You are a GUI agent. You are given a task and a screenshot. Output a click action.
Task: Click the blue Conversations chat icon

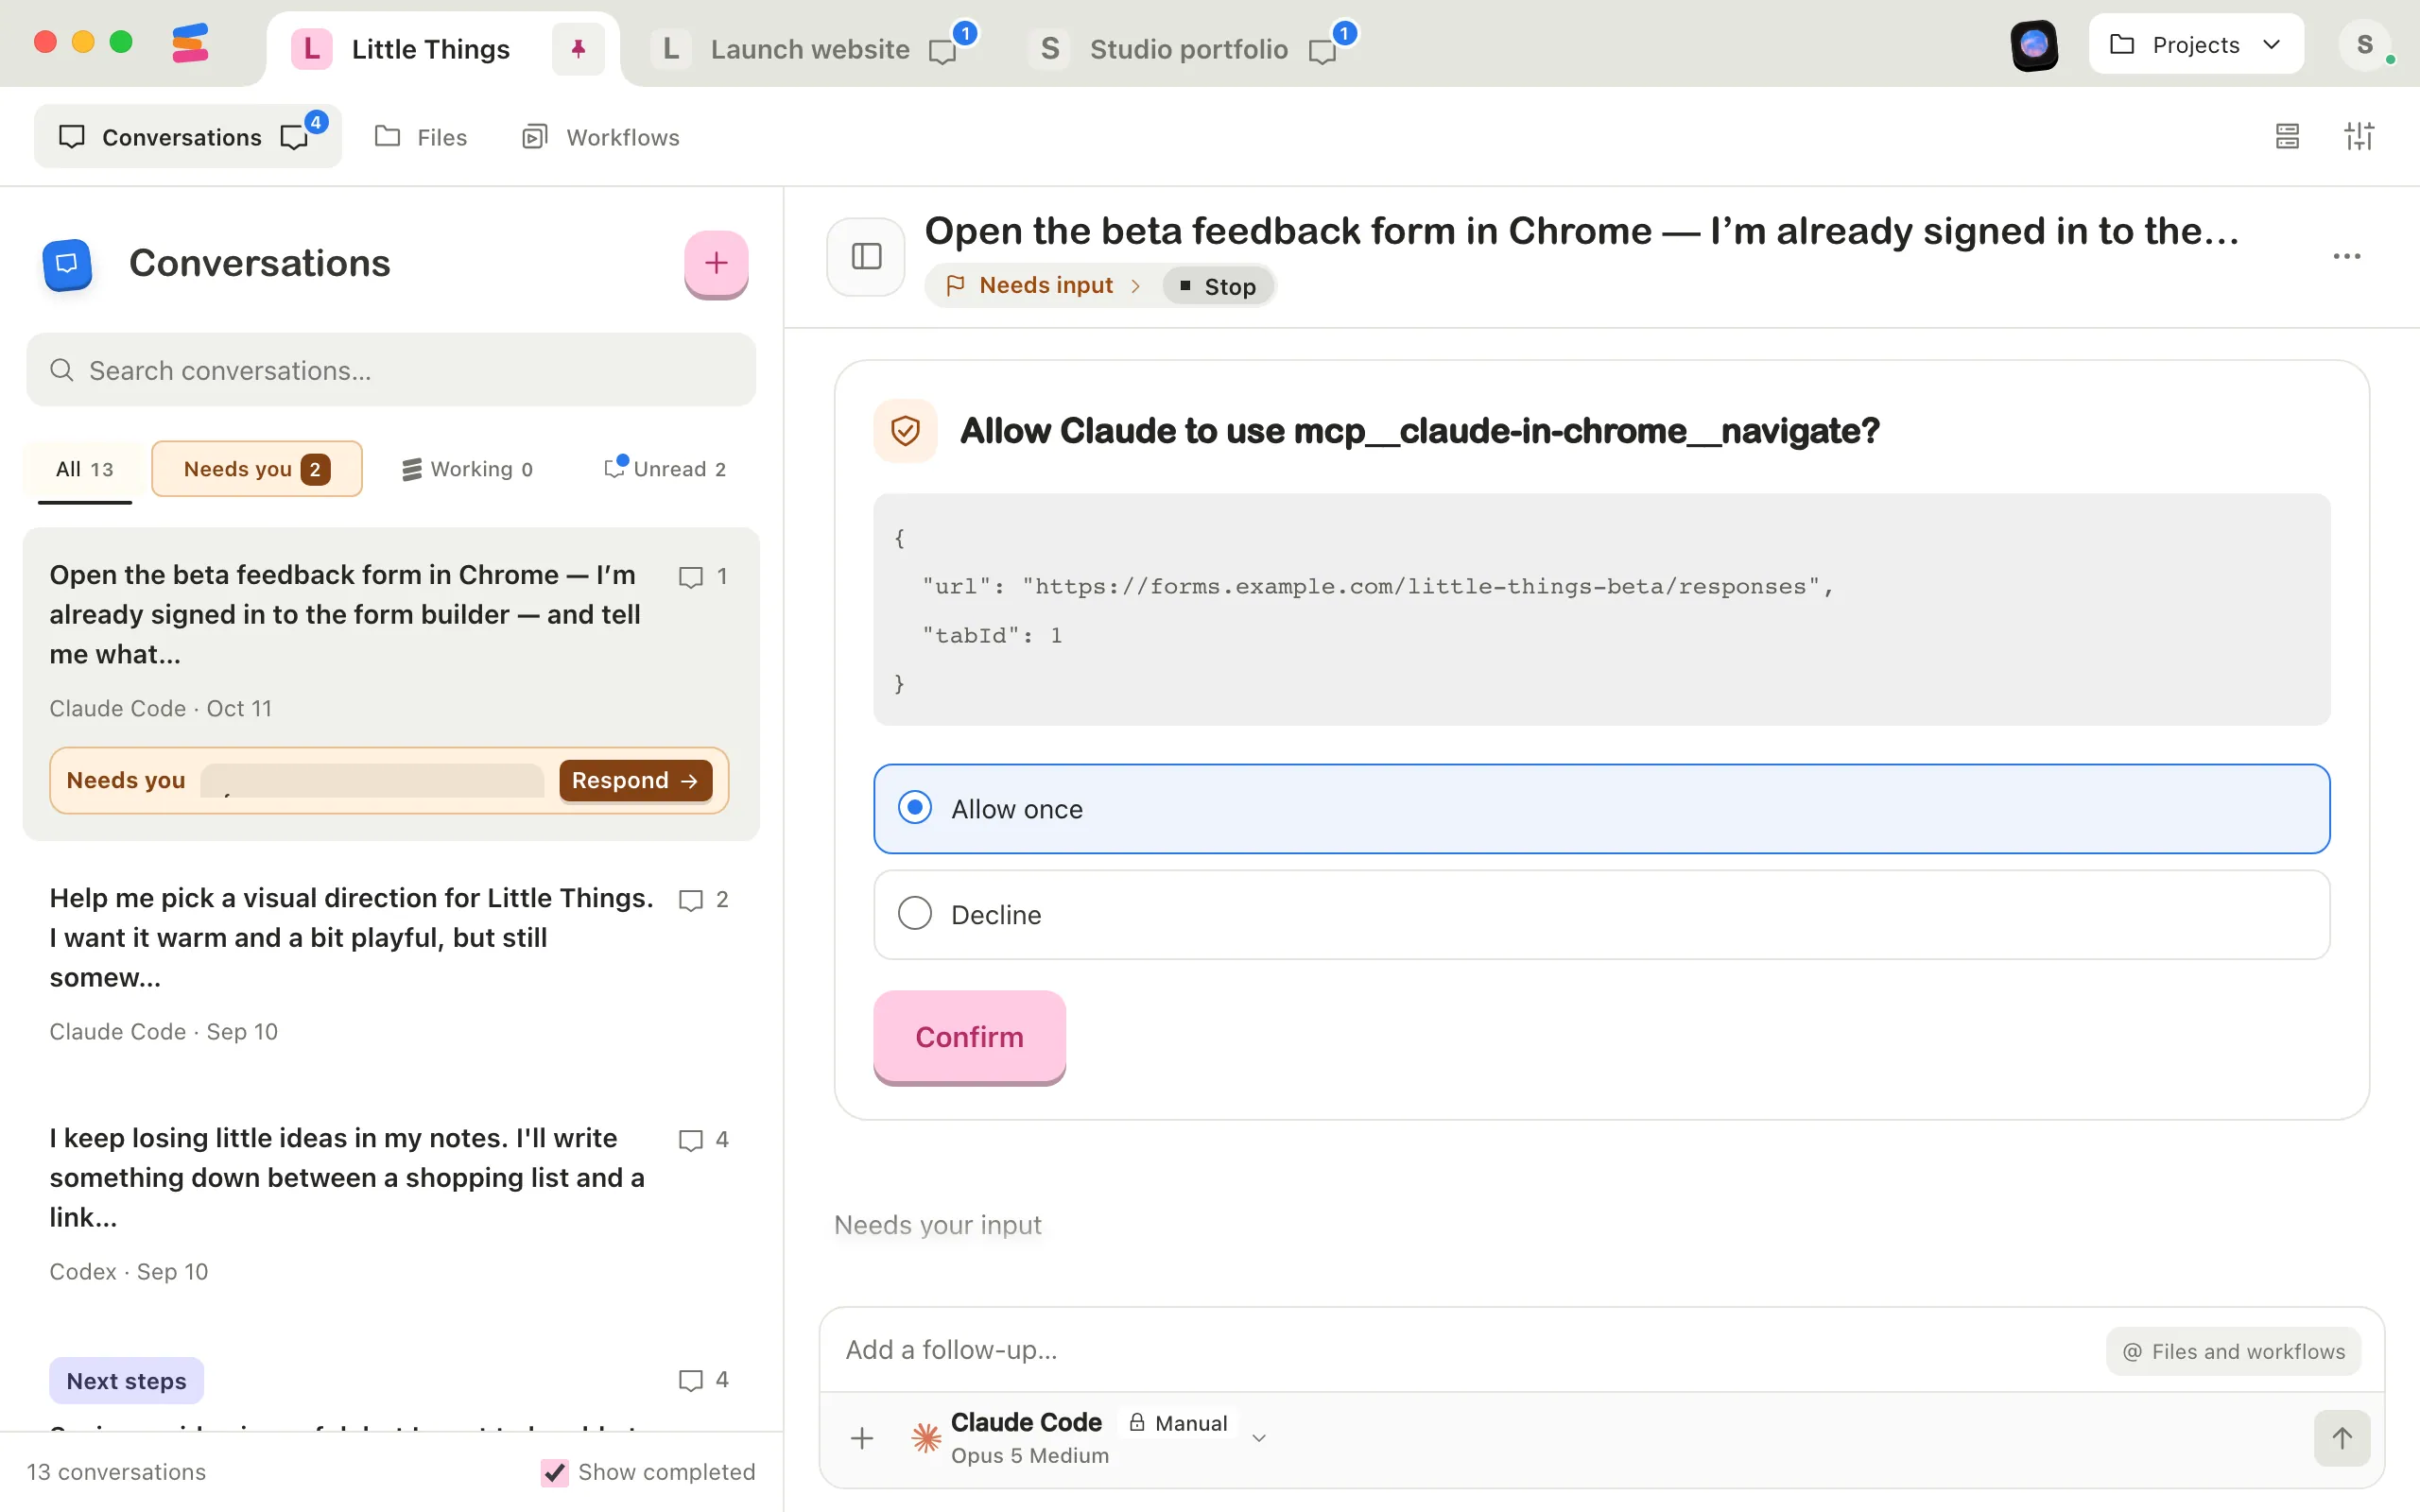(x=67, y=264)
